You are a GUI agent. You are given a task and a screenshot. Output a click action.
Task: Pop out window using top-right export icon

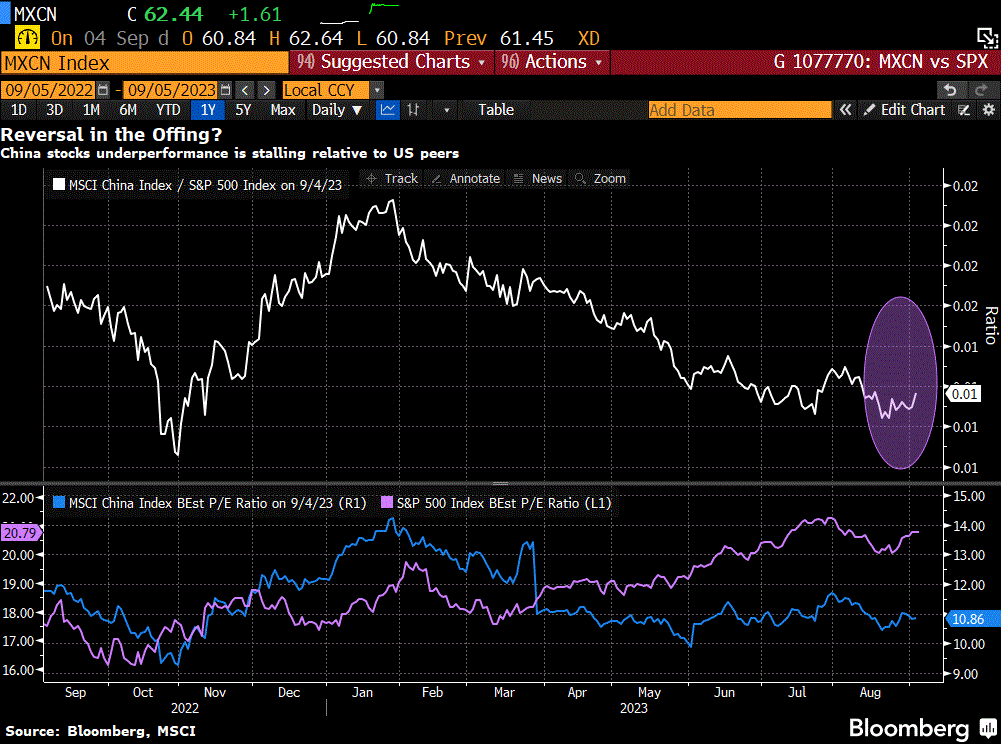(x=987, y=38)
